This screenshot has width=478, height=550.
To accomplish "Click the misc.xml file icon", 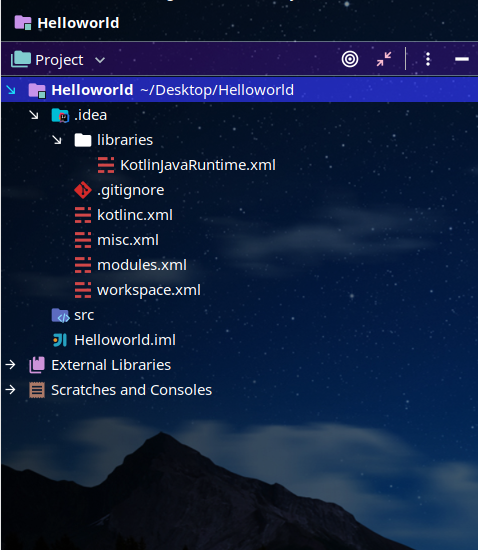I will coord(83,240).
